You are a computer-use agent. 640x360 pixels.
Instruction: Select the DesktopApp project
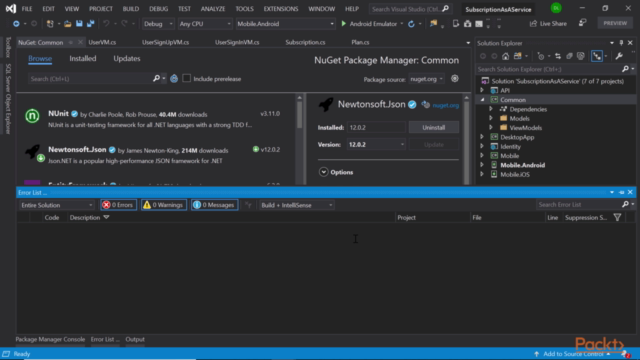pos(517,137)
